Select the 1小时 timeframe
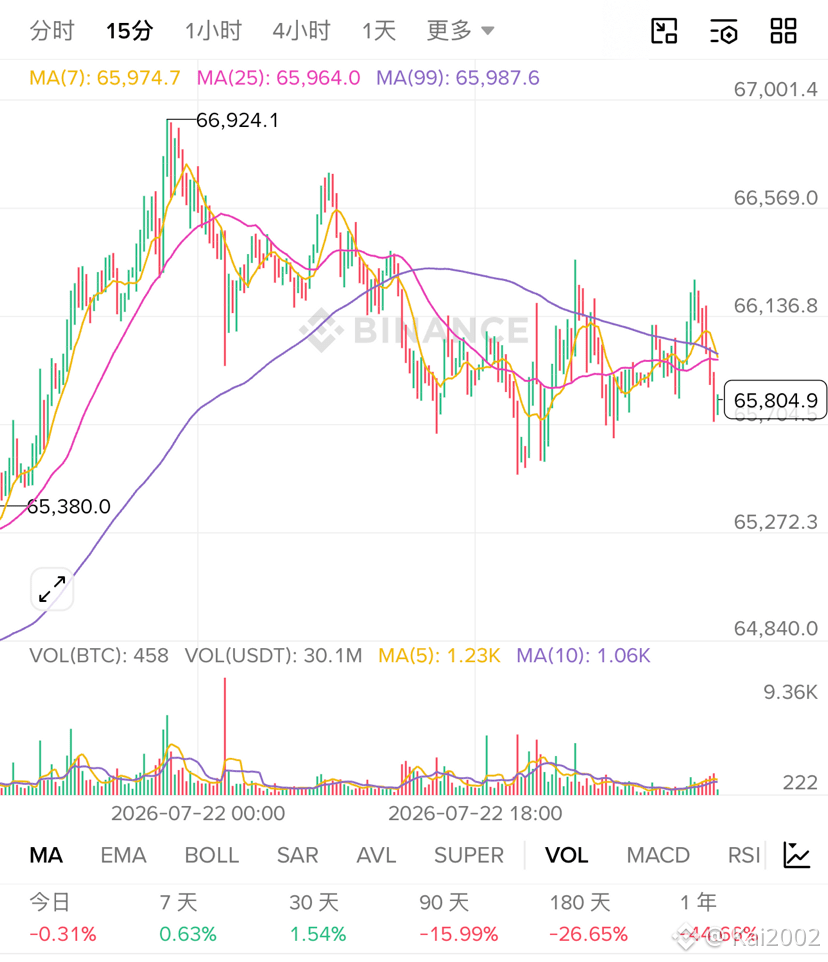 [x=213, y=30]
